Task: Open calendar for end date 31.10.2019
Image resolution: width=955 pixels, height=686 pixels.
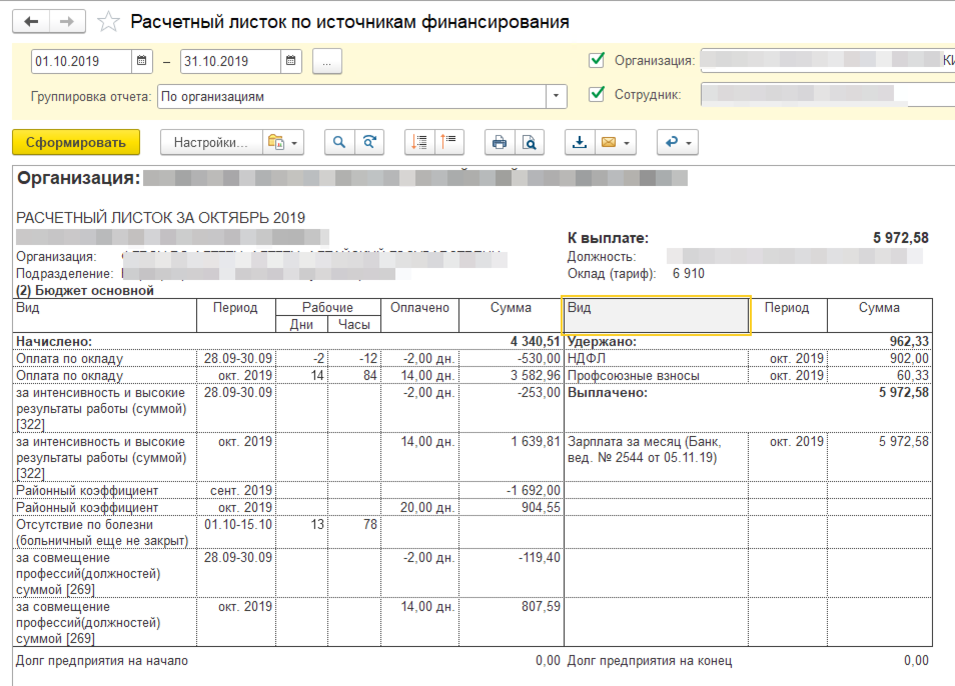Action: [x=291, y=61]
